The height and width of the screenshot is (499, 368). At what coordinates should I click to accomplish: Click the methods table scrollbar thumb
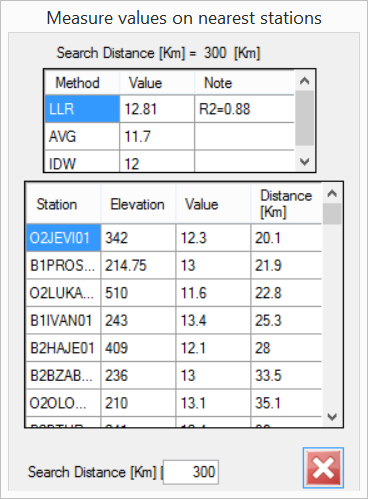pos(305,118)
